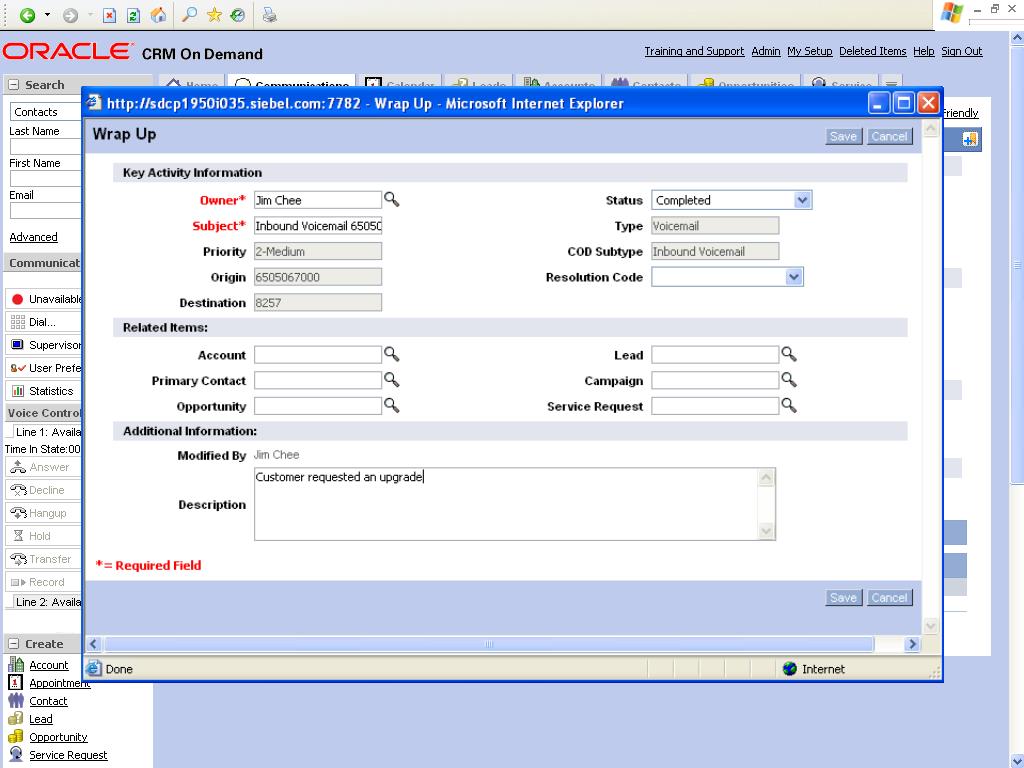Screen dimensions: 1024x768
Task: Click the Save button below the Description field
Action: pyautogui.click(x=843, y=598)
